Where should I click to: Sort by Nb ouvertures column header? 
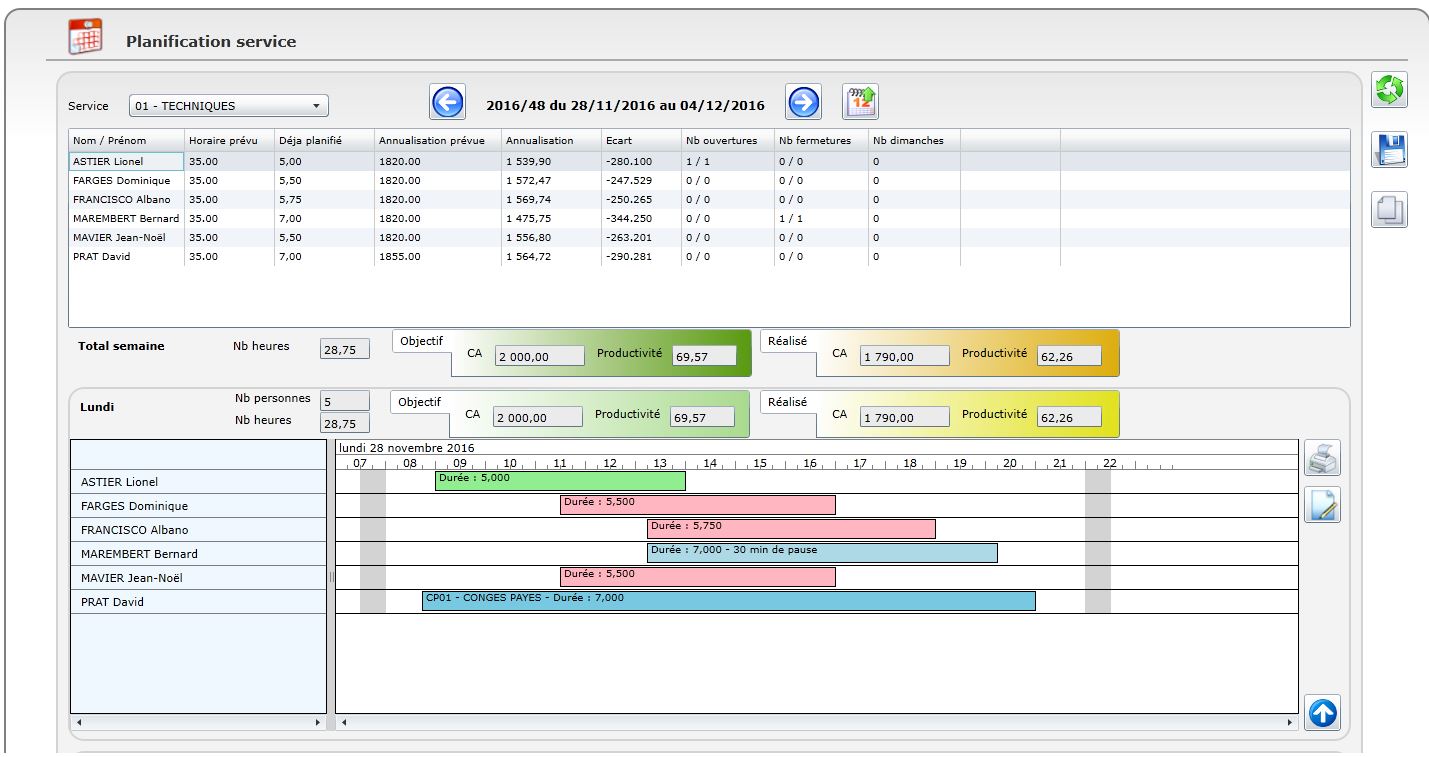click(x=727, y=140)
